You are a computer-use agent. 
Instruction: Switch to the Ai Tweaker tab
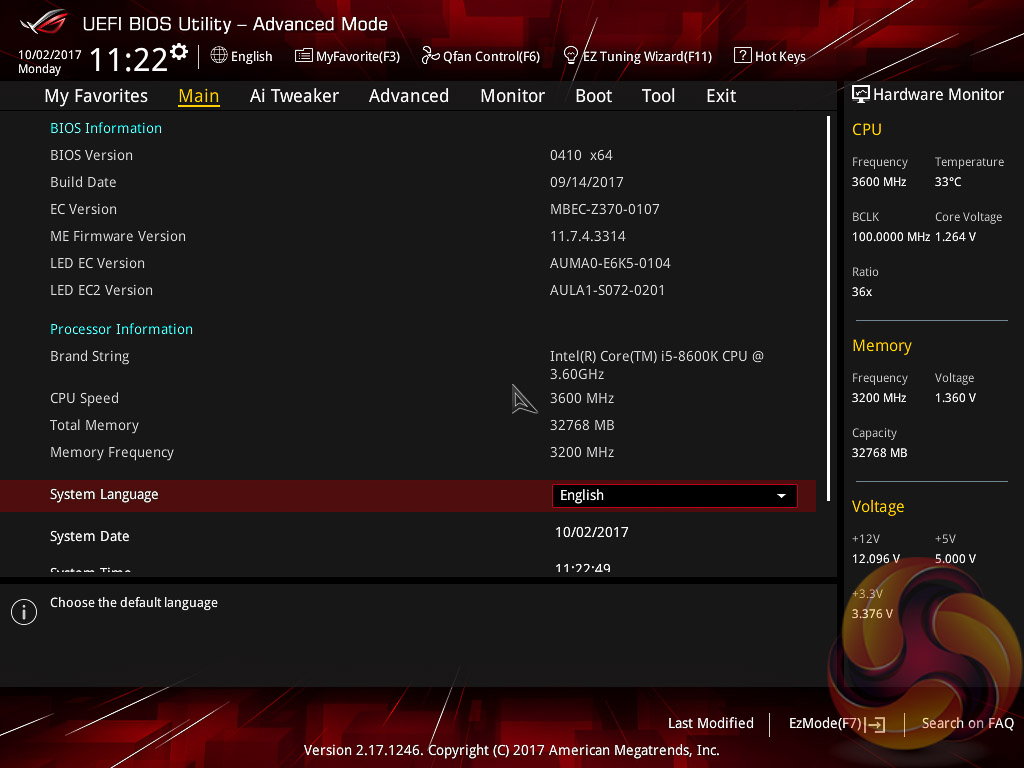294,96
